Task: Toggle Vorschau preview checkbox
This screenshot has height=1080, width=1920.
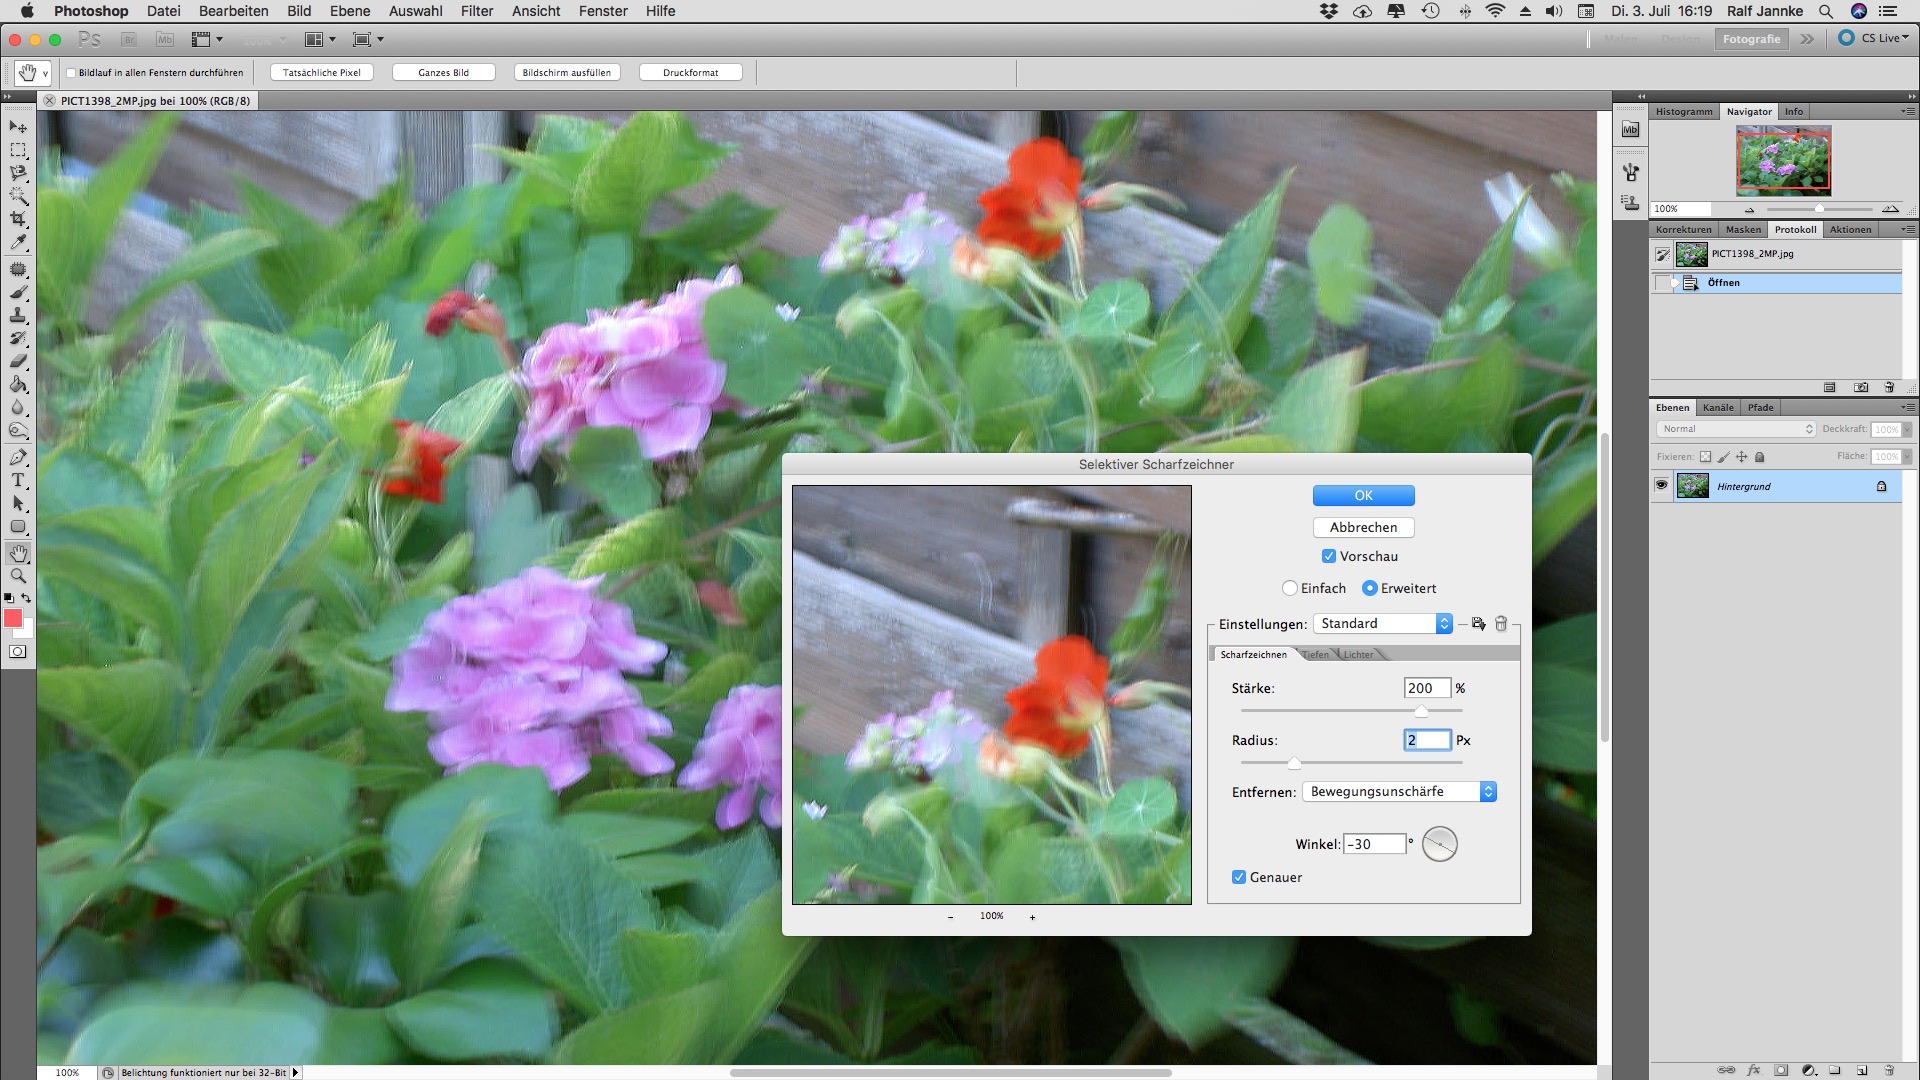Action: pyautogui.click(x=1328, y=556)
